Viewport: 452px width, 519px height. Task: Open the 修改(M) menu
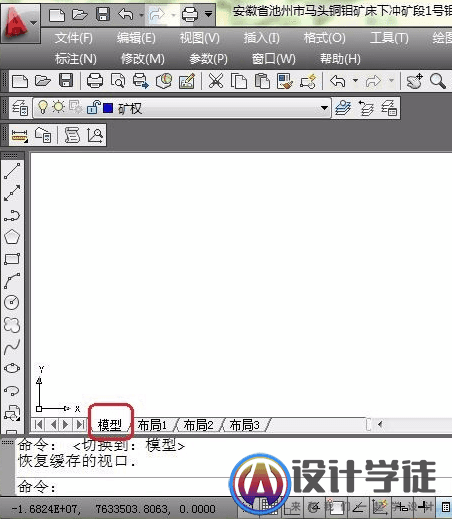click(x=143, y=59)
